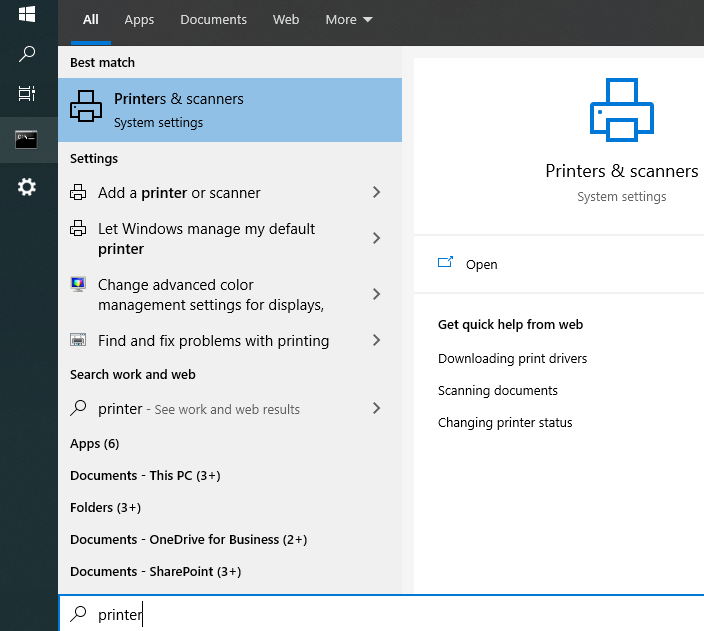
Task: Select the Web search tab
Action: [286, 20]
